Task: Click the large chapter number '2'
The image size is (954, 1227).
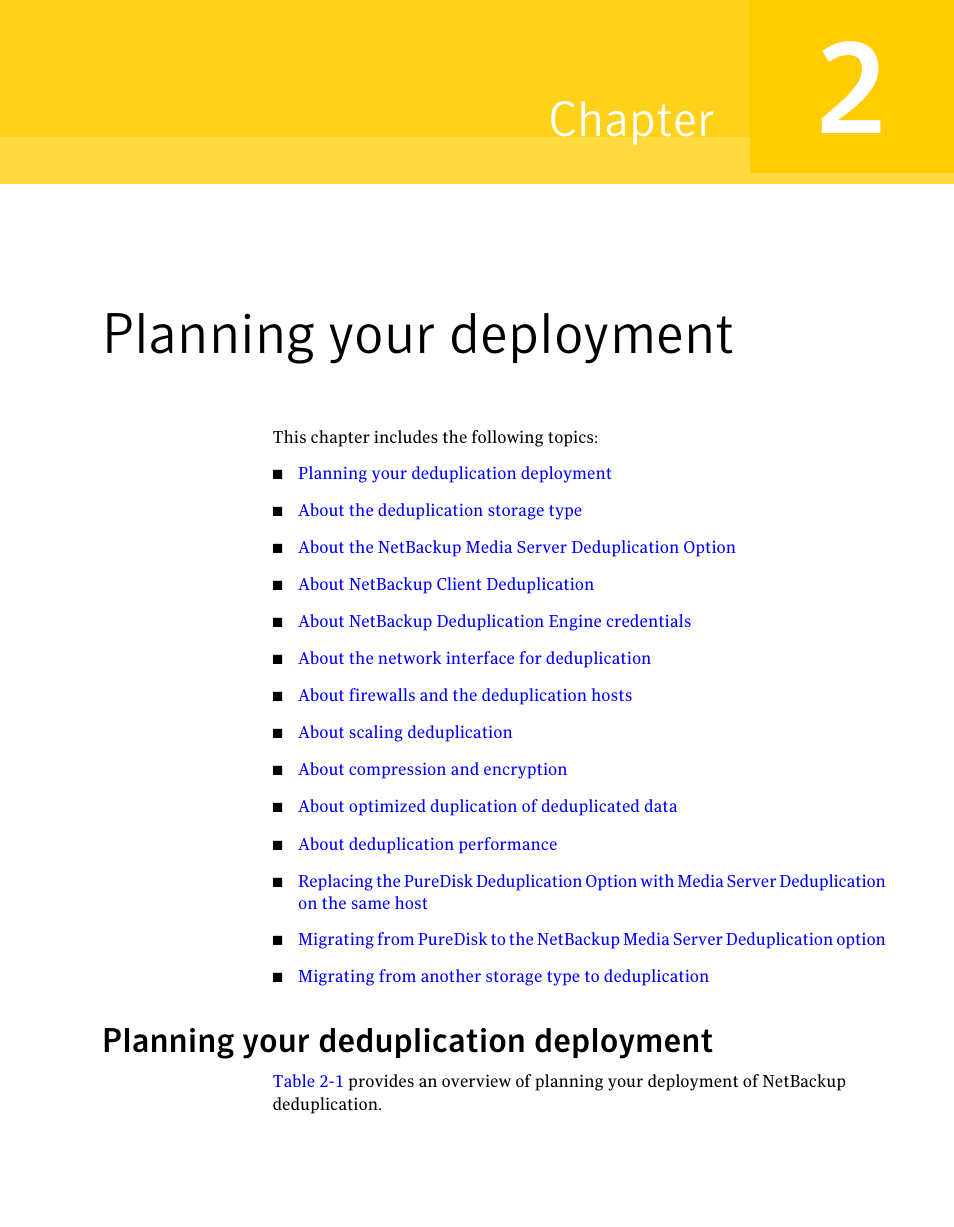Action: (851, 90)
